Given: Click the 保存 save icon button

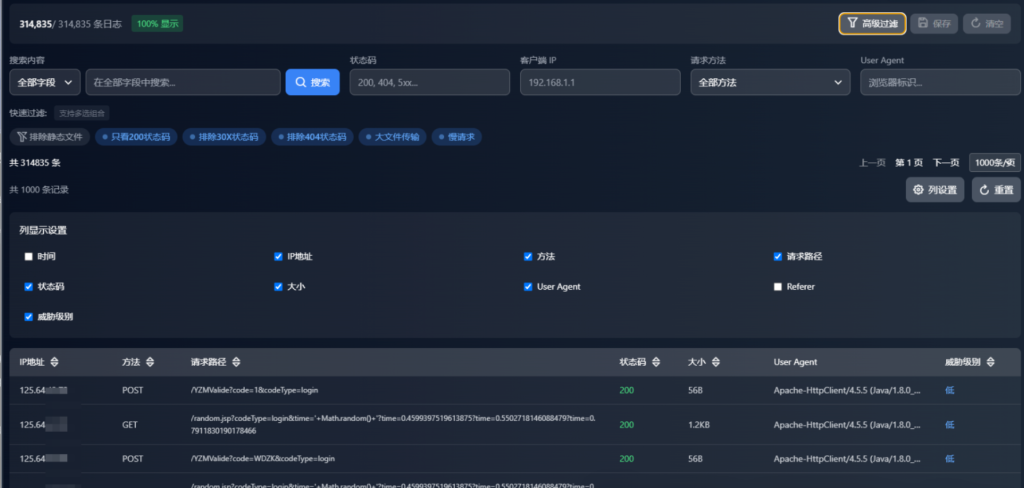Looking at the screenshot, I should pyautogui.click(x=934, y=23).
